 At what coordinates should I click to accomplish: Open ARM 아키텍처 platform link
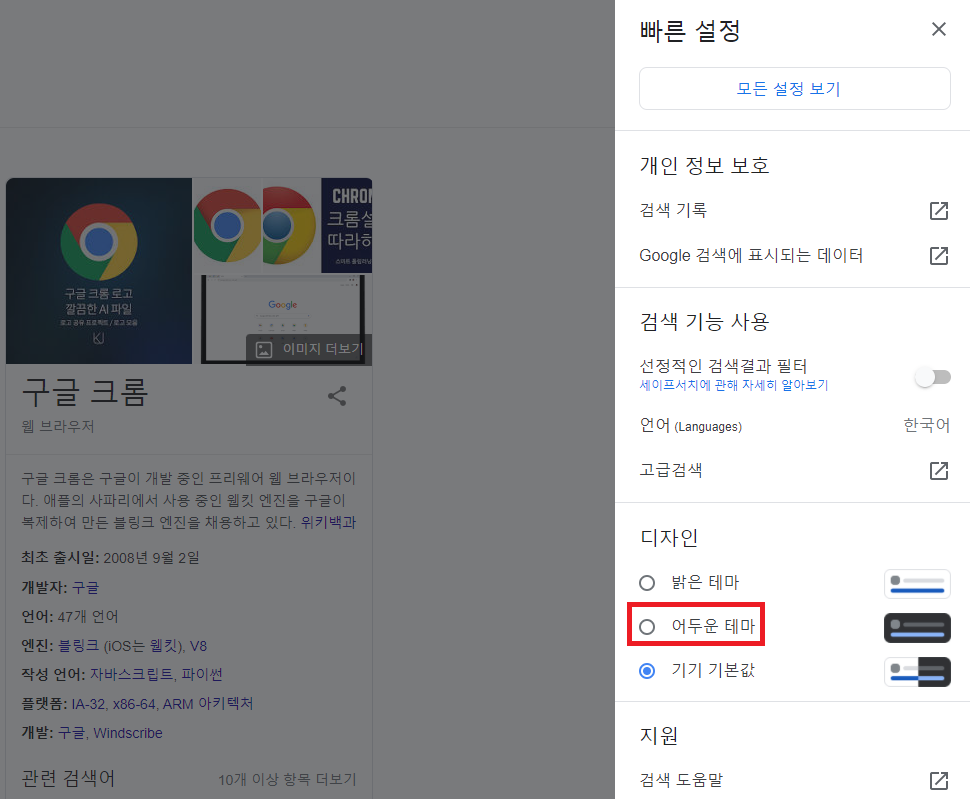(208, 704)
